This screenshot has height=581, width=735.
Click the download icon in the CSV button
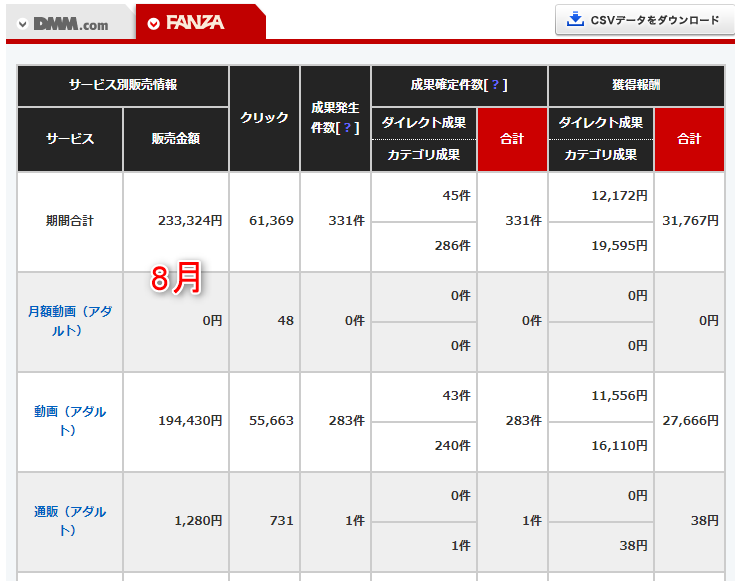pyautogui.click(x=574, y=20)
